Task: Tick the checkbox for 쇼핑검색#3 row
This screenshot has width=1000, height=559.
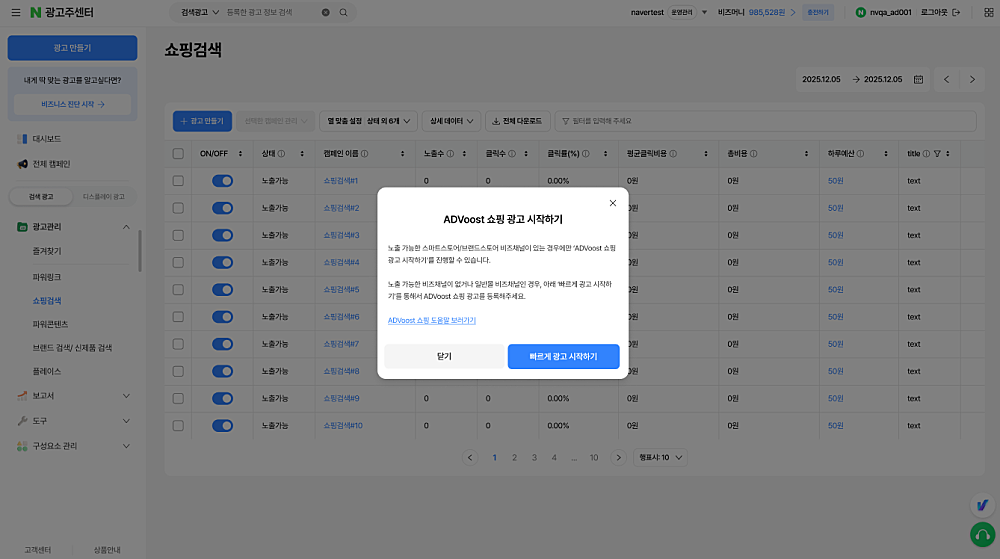Action: [178, 235]
